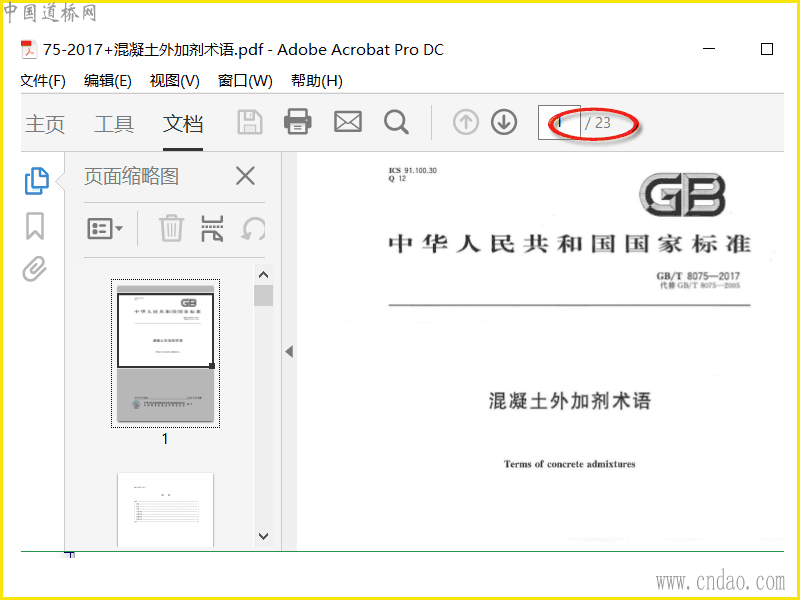
Task: Open the thumbnail options dropdown menu
Action: pyautogui.click(x=105, y=229)
